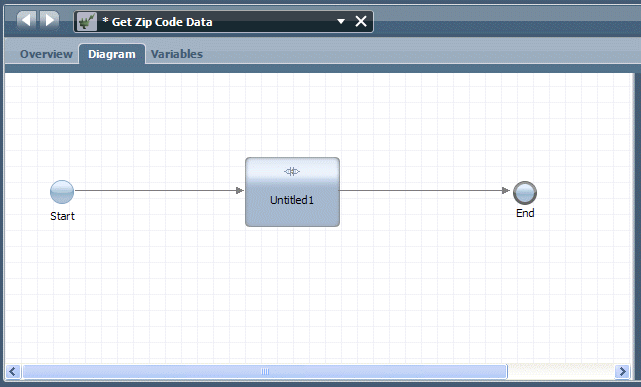Select the End event circle

click(525, 193)
